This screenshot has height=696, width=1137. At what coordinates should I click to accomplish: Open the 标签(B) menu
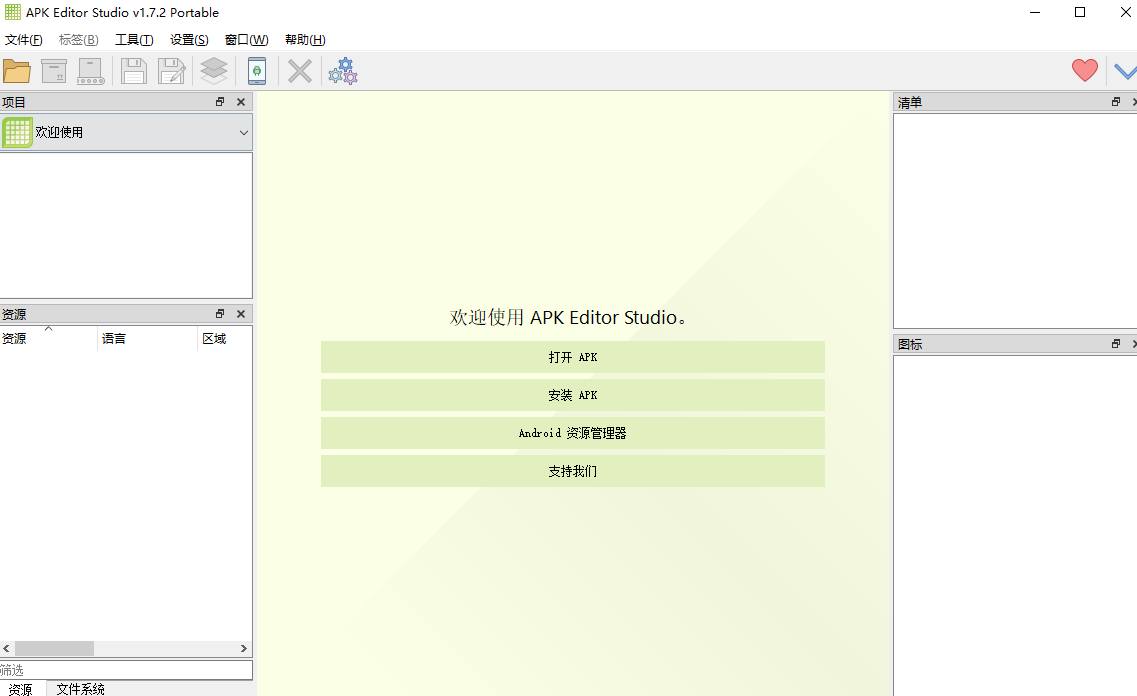point(78,40)
